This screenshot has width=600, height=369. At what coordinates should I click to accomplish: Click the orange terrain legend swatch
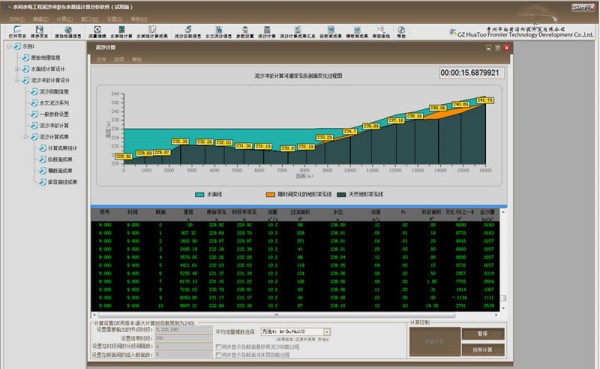click(270, 194)
